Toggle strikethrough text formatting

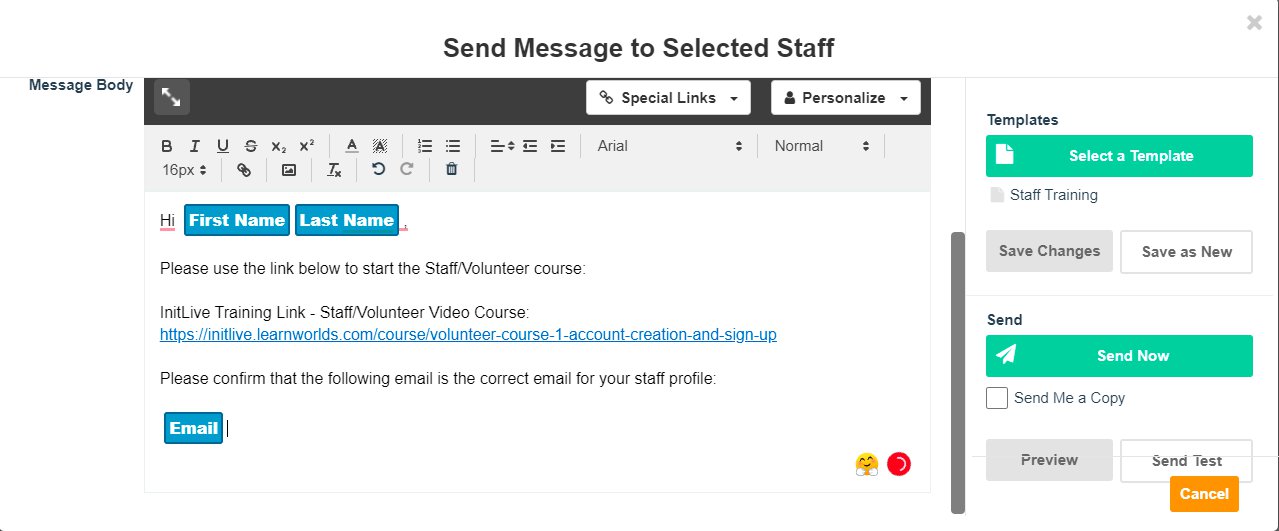tap(251, 146)
